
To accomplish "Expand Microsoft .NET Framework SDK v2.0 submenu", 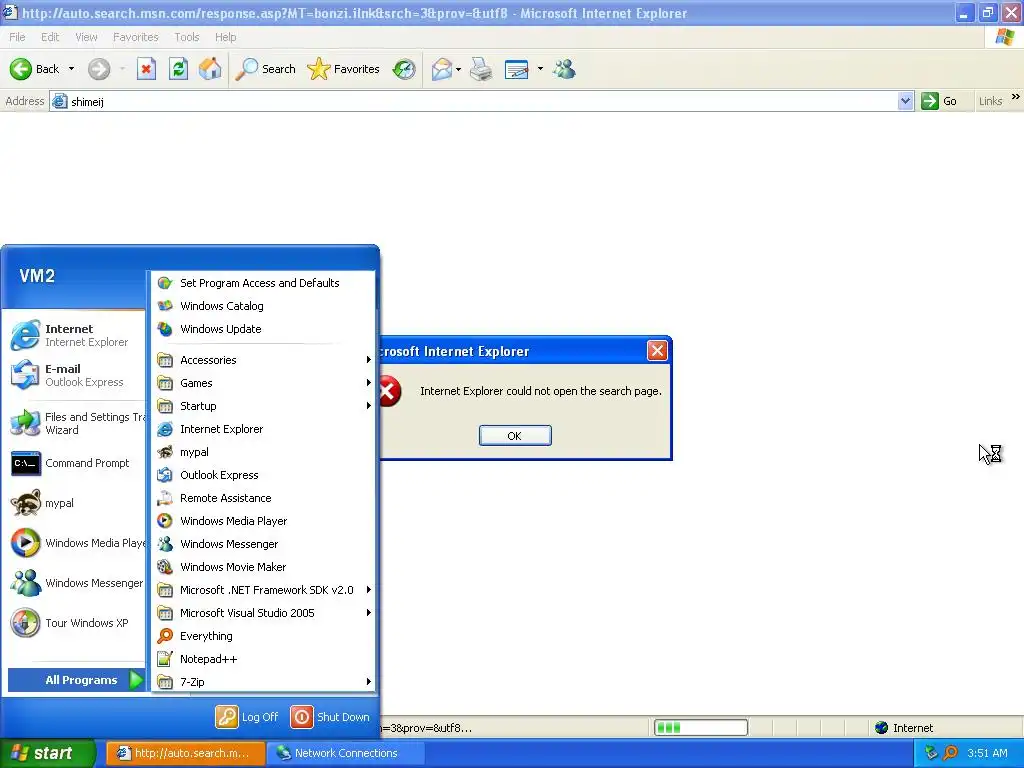I will [x=263, y=590].
